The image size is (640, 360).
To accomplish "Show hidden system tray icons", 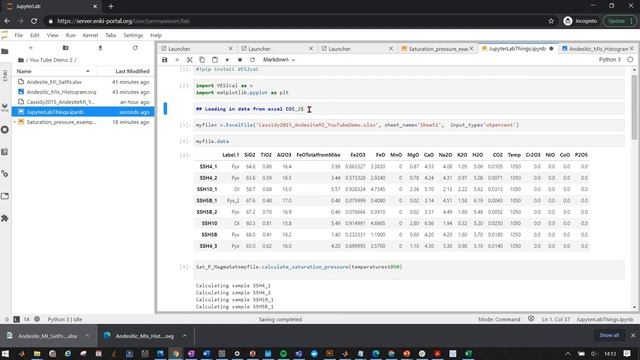I will click(568, 353).
